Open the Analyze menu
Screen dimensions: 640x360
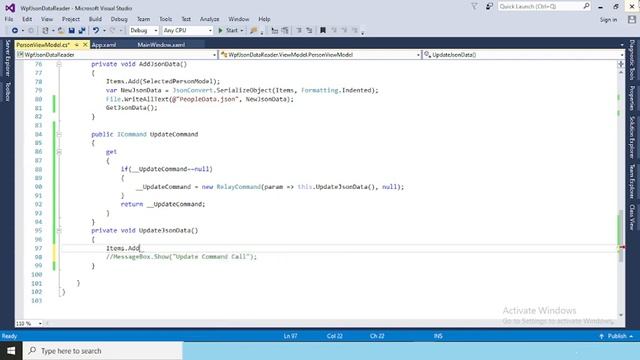click(209, 19)
